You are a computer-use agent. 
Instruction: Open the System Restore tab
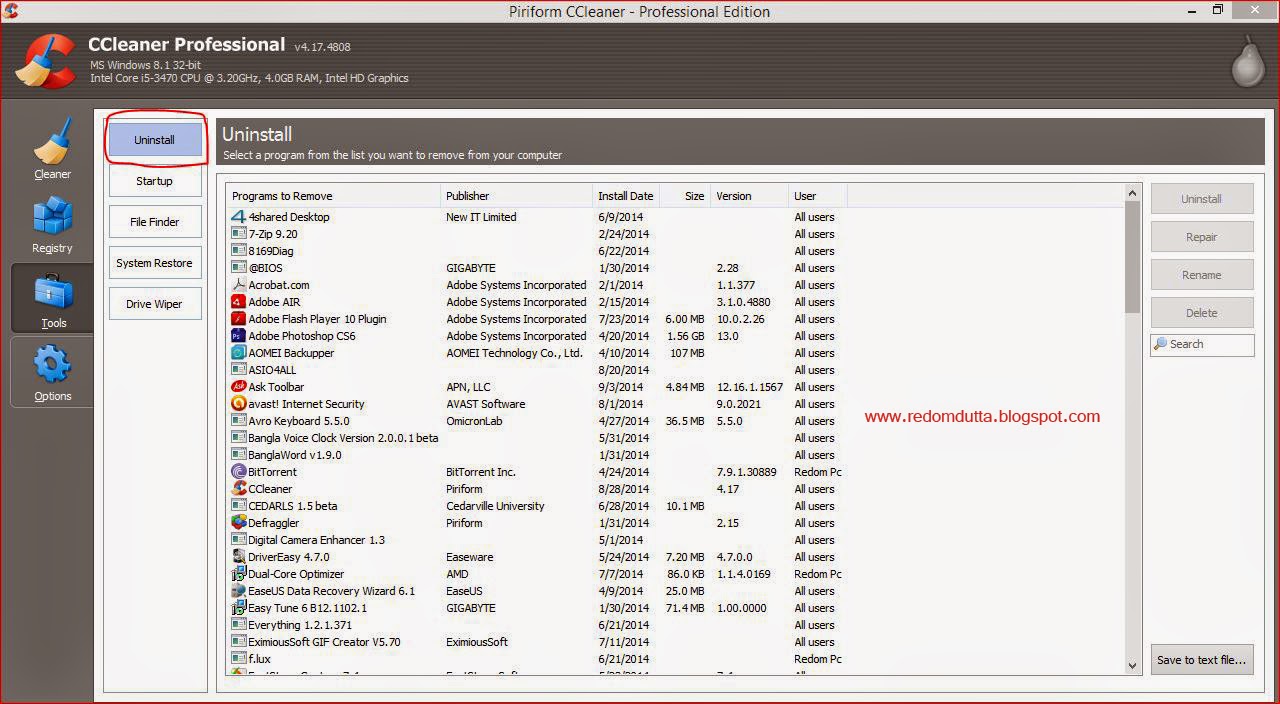[155, 263]
